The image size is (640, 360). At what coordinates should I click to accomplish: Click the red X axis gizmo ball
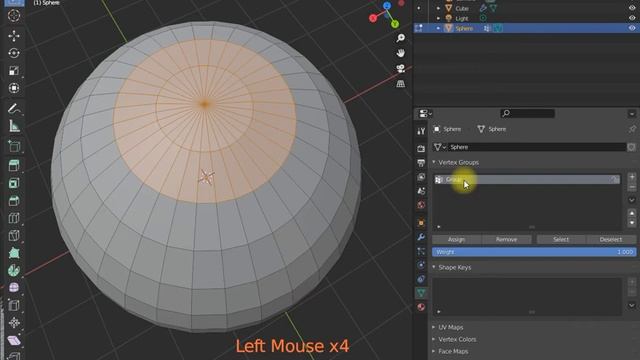373,18
